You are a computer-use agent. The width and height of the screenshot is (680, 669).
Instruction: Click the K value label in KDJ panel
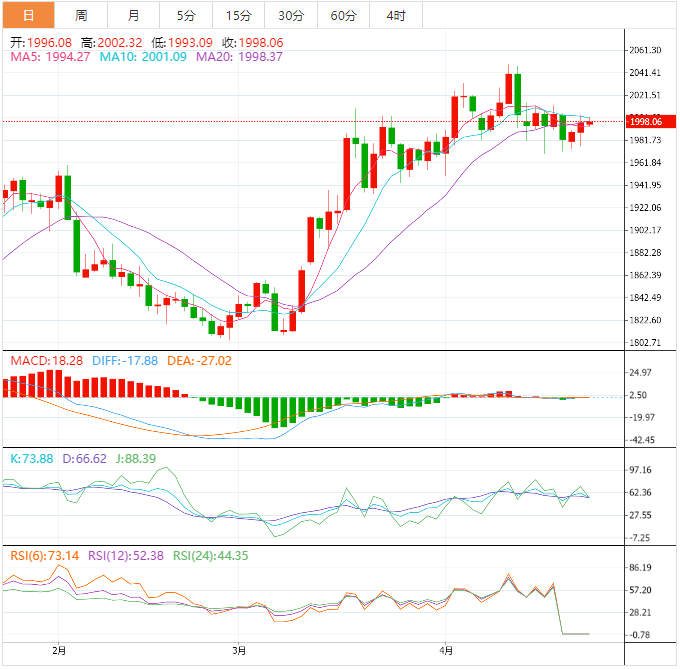(x=31, y=457)
